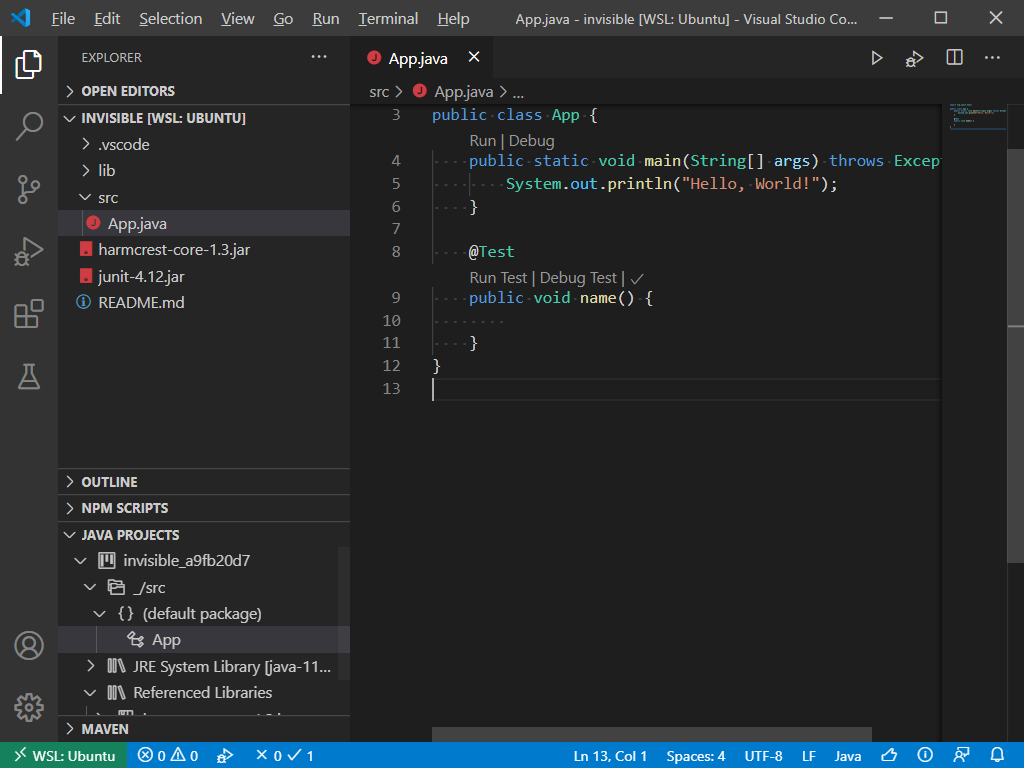1024x768 pixels.
Task: Click Ln 13, Col 1 to go to line
Action: [610, 755]
